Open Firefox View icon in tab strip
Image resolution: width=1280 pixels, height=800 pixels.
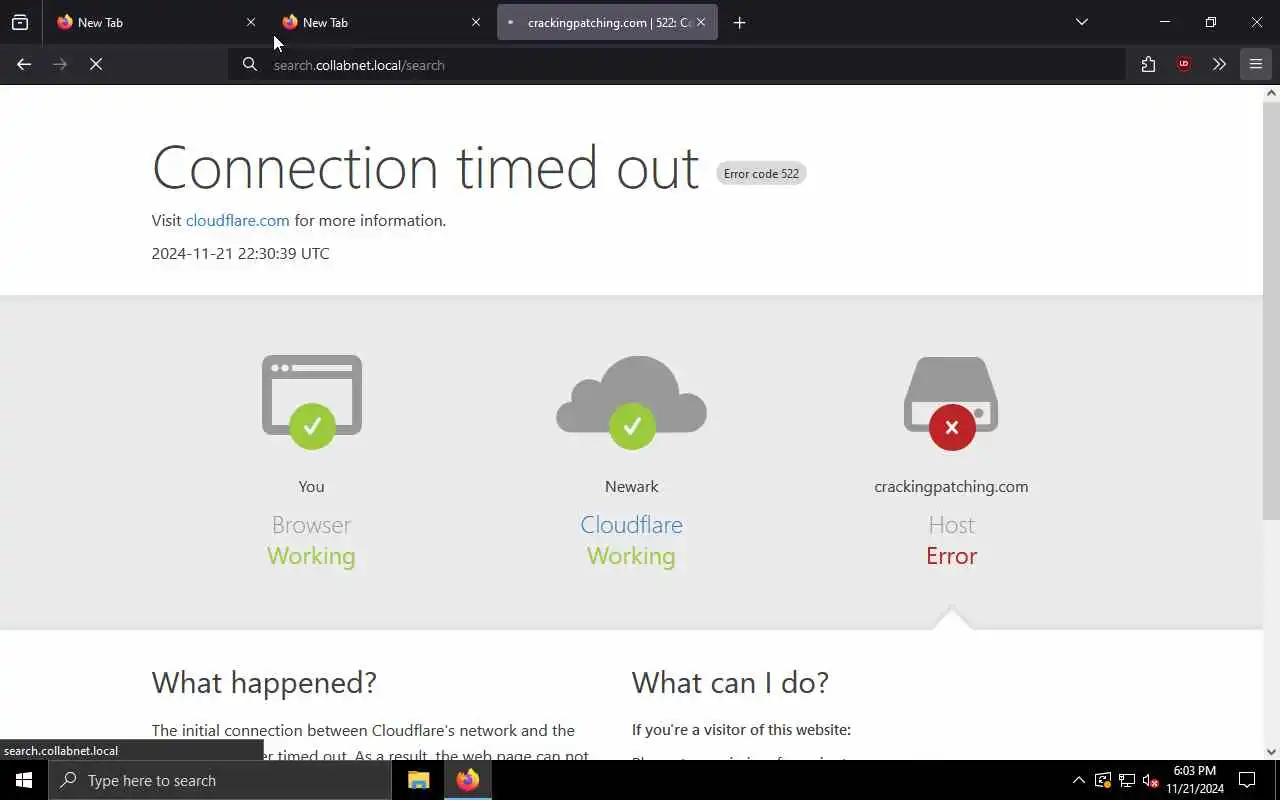[x=20, y=22]
